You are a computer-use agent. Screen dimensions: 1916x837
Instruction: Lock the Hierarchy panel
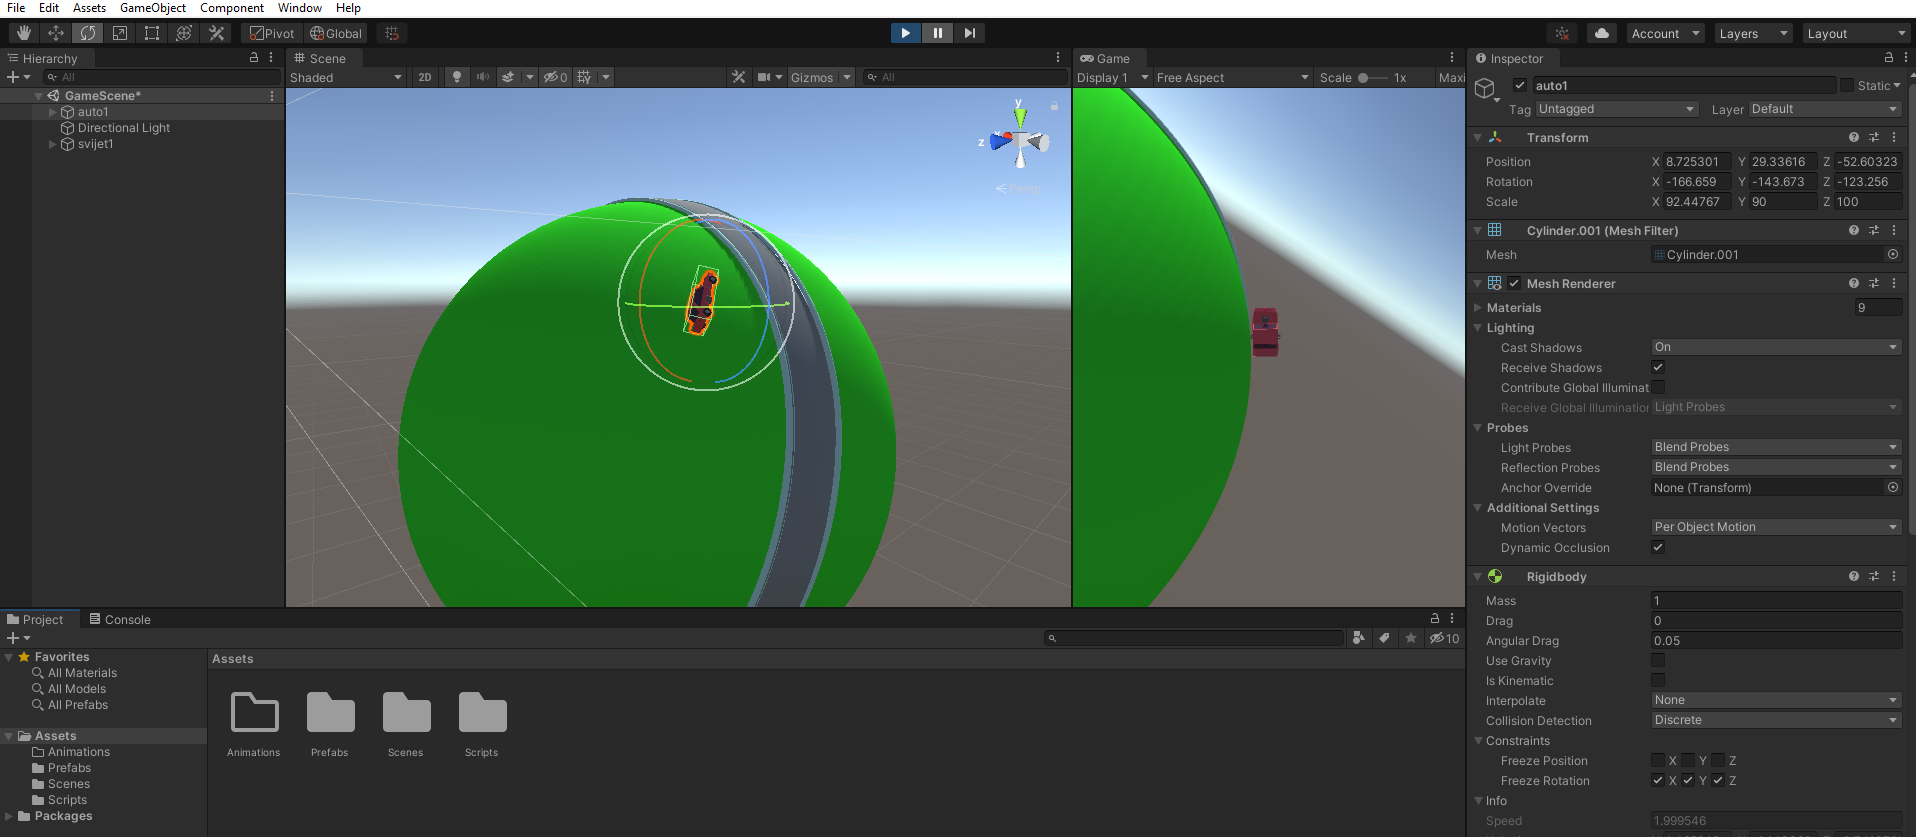[x=254, y=58]
